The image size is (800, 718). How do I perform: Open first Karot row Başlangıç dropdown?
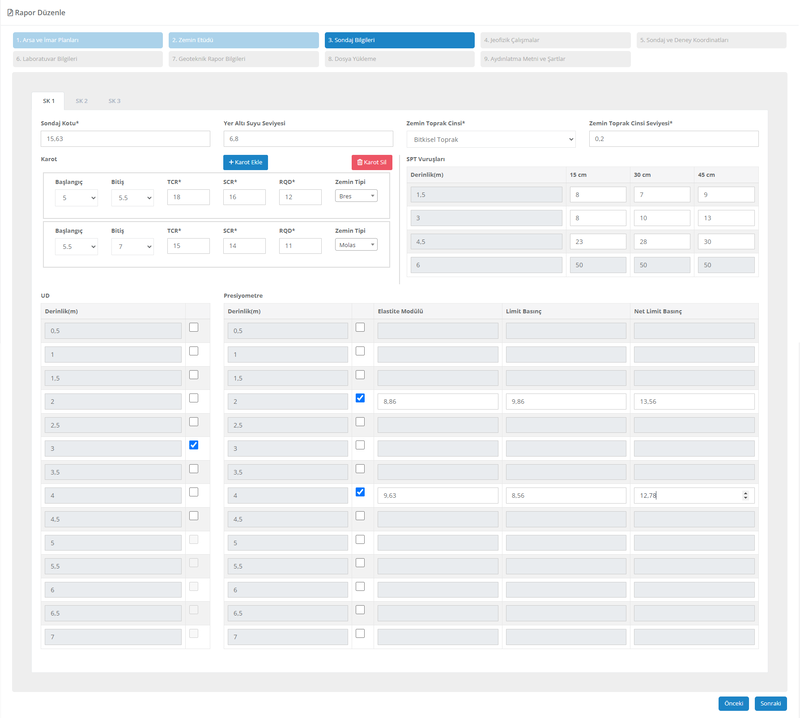[x=76, y=198]
